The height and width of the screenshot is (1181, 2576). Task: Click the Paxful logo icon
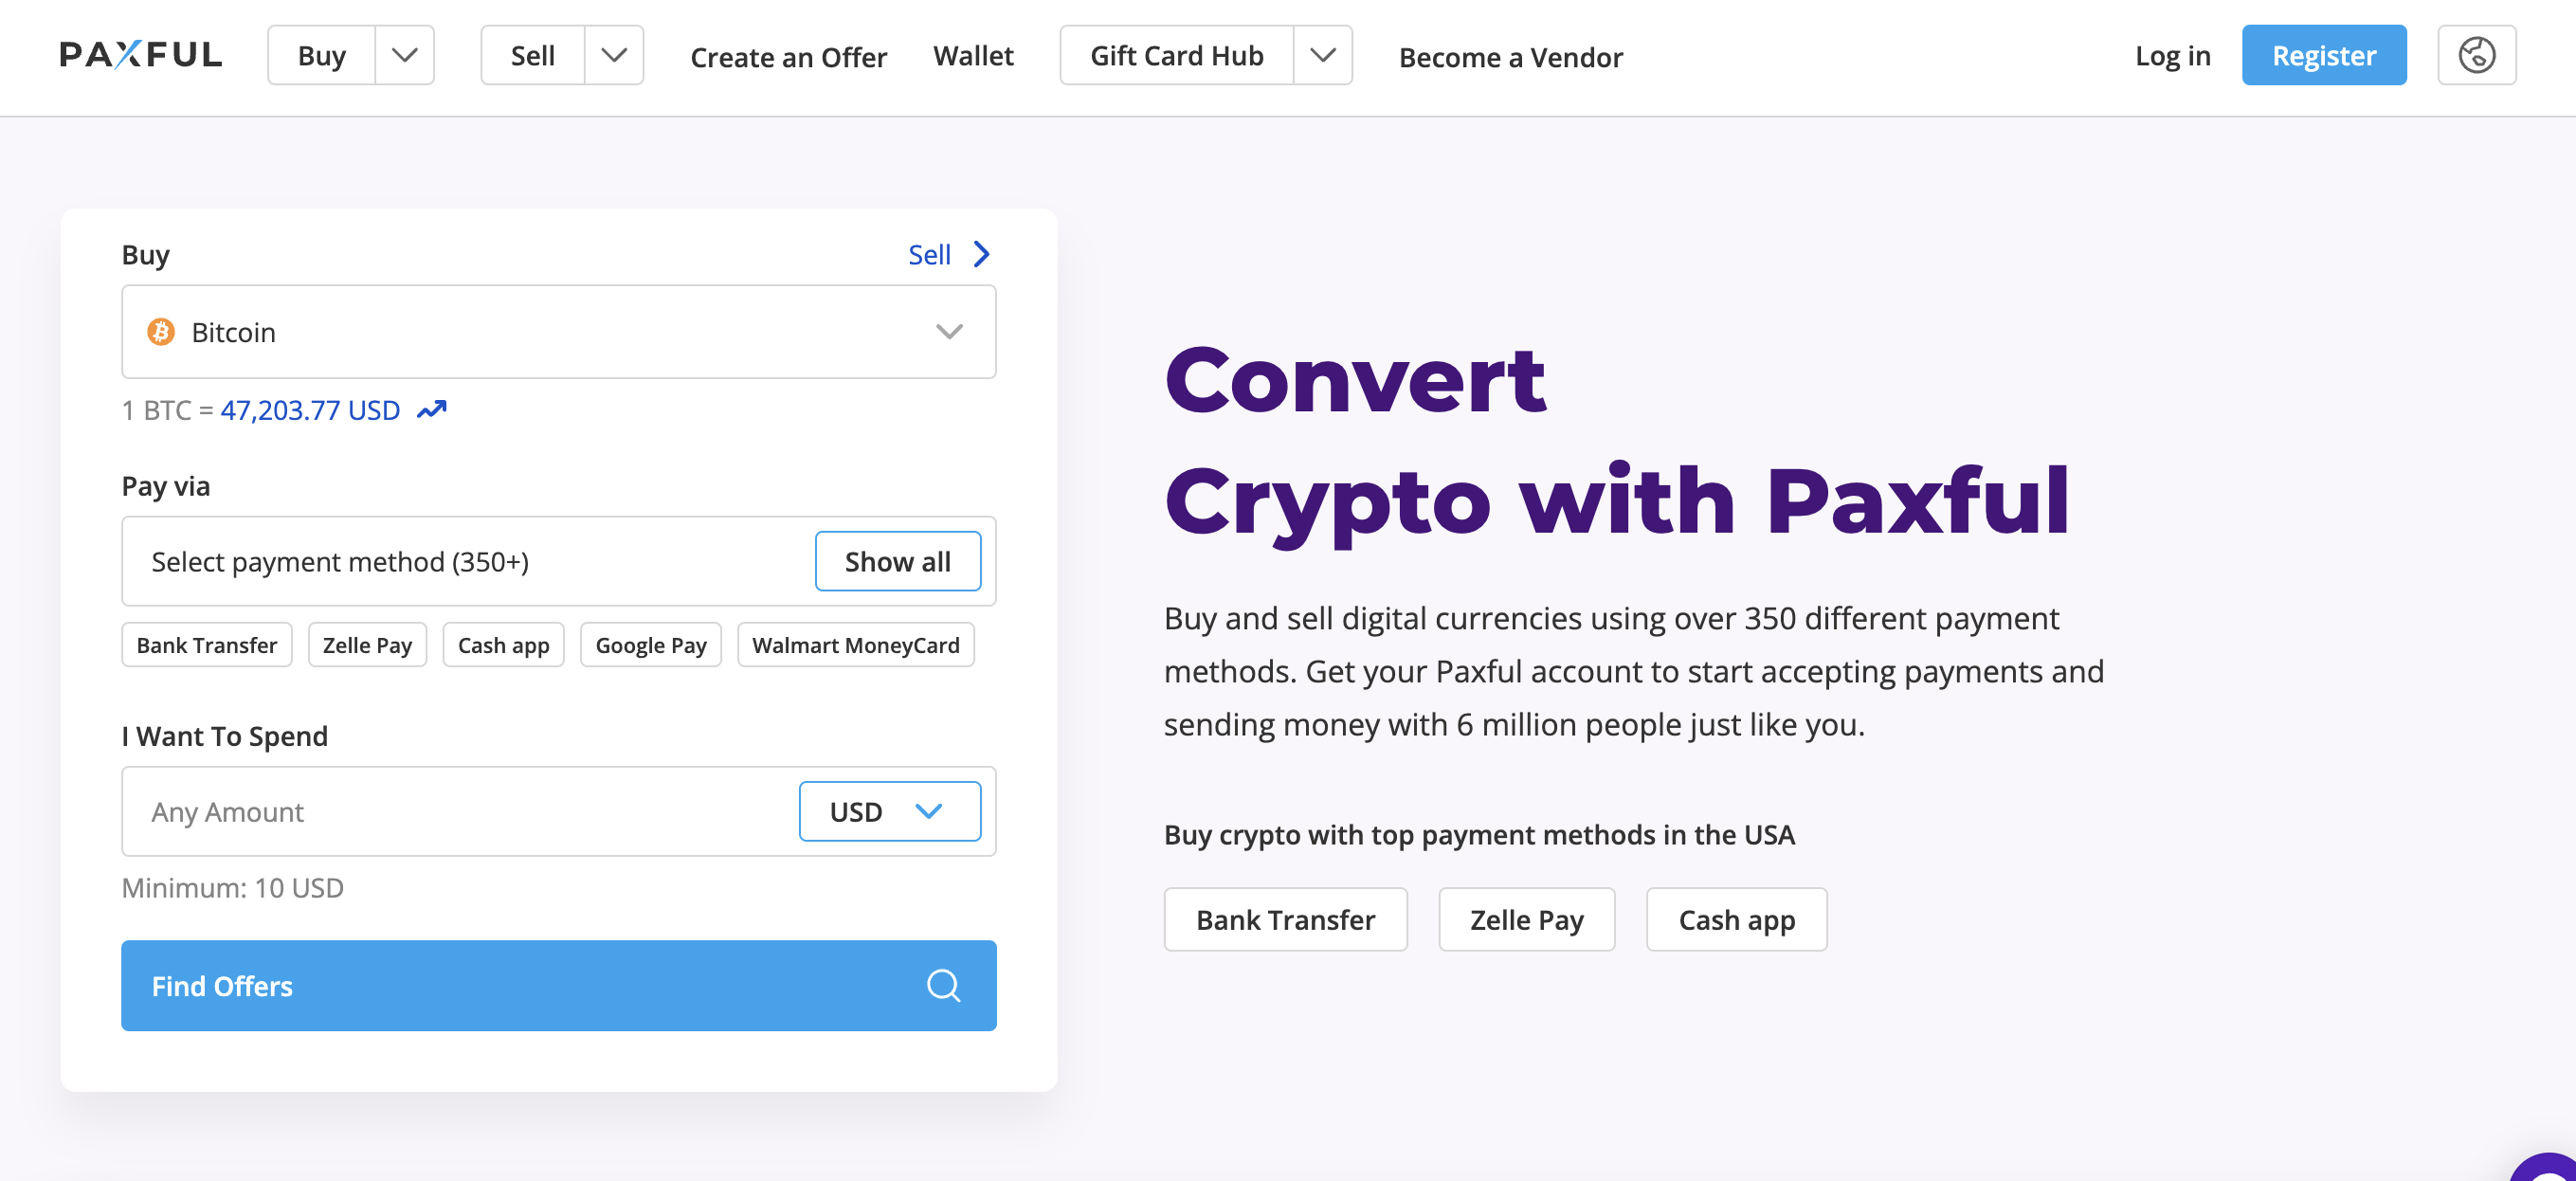point(138,54)
